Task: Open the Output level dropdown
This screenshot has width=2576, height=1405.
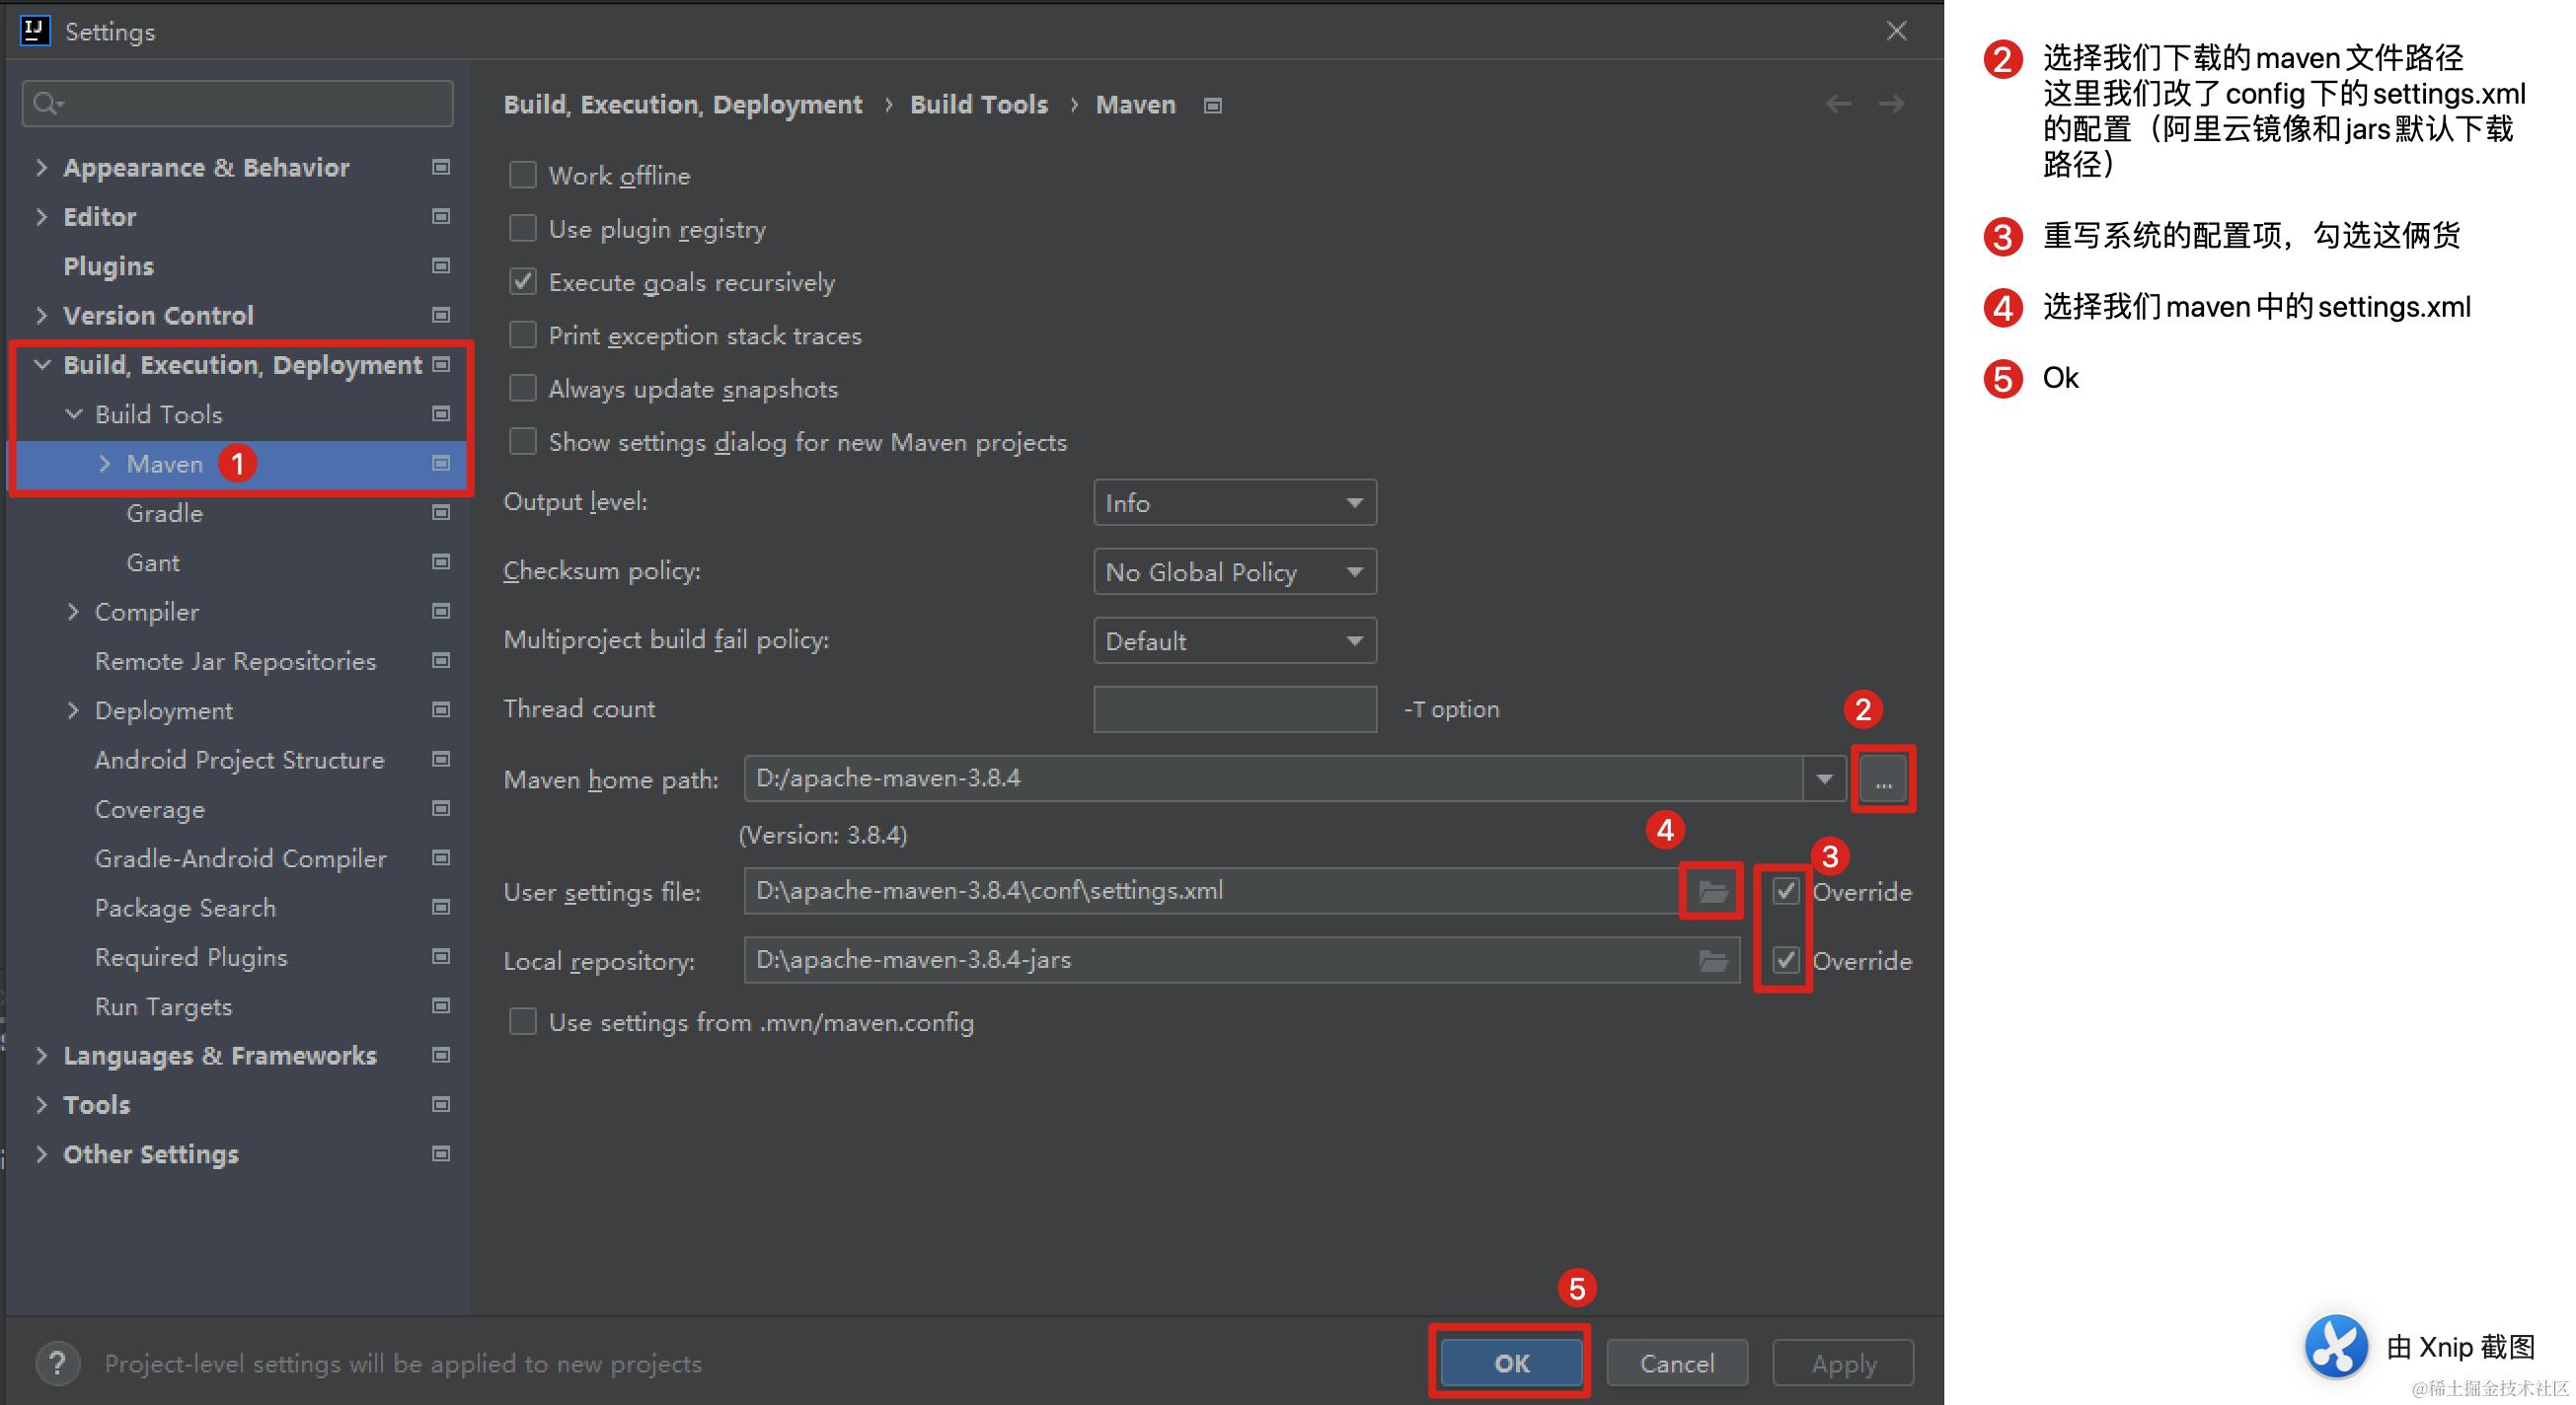Action: pyautogui.click(x=1234, y=503)
